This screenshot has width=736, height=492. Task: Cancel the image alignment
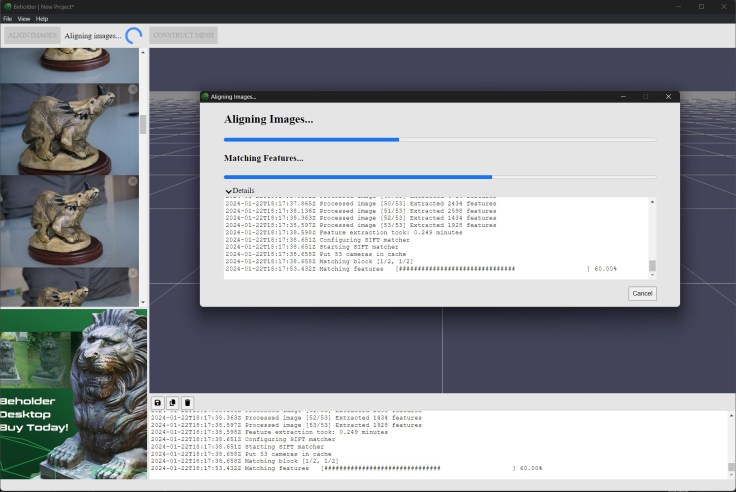[642, 293]
